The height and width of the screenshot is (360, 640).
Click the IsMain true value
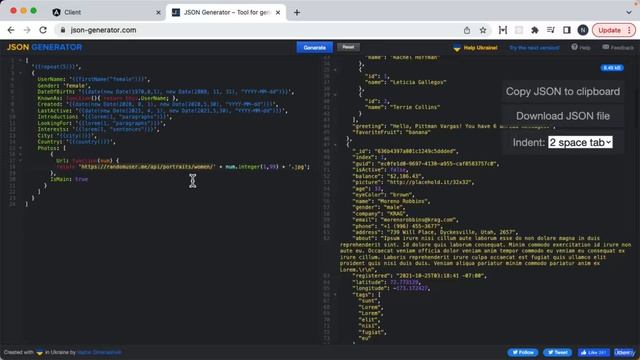(81, 179)
